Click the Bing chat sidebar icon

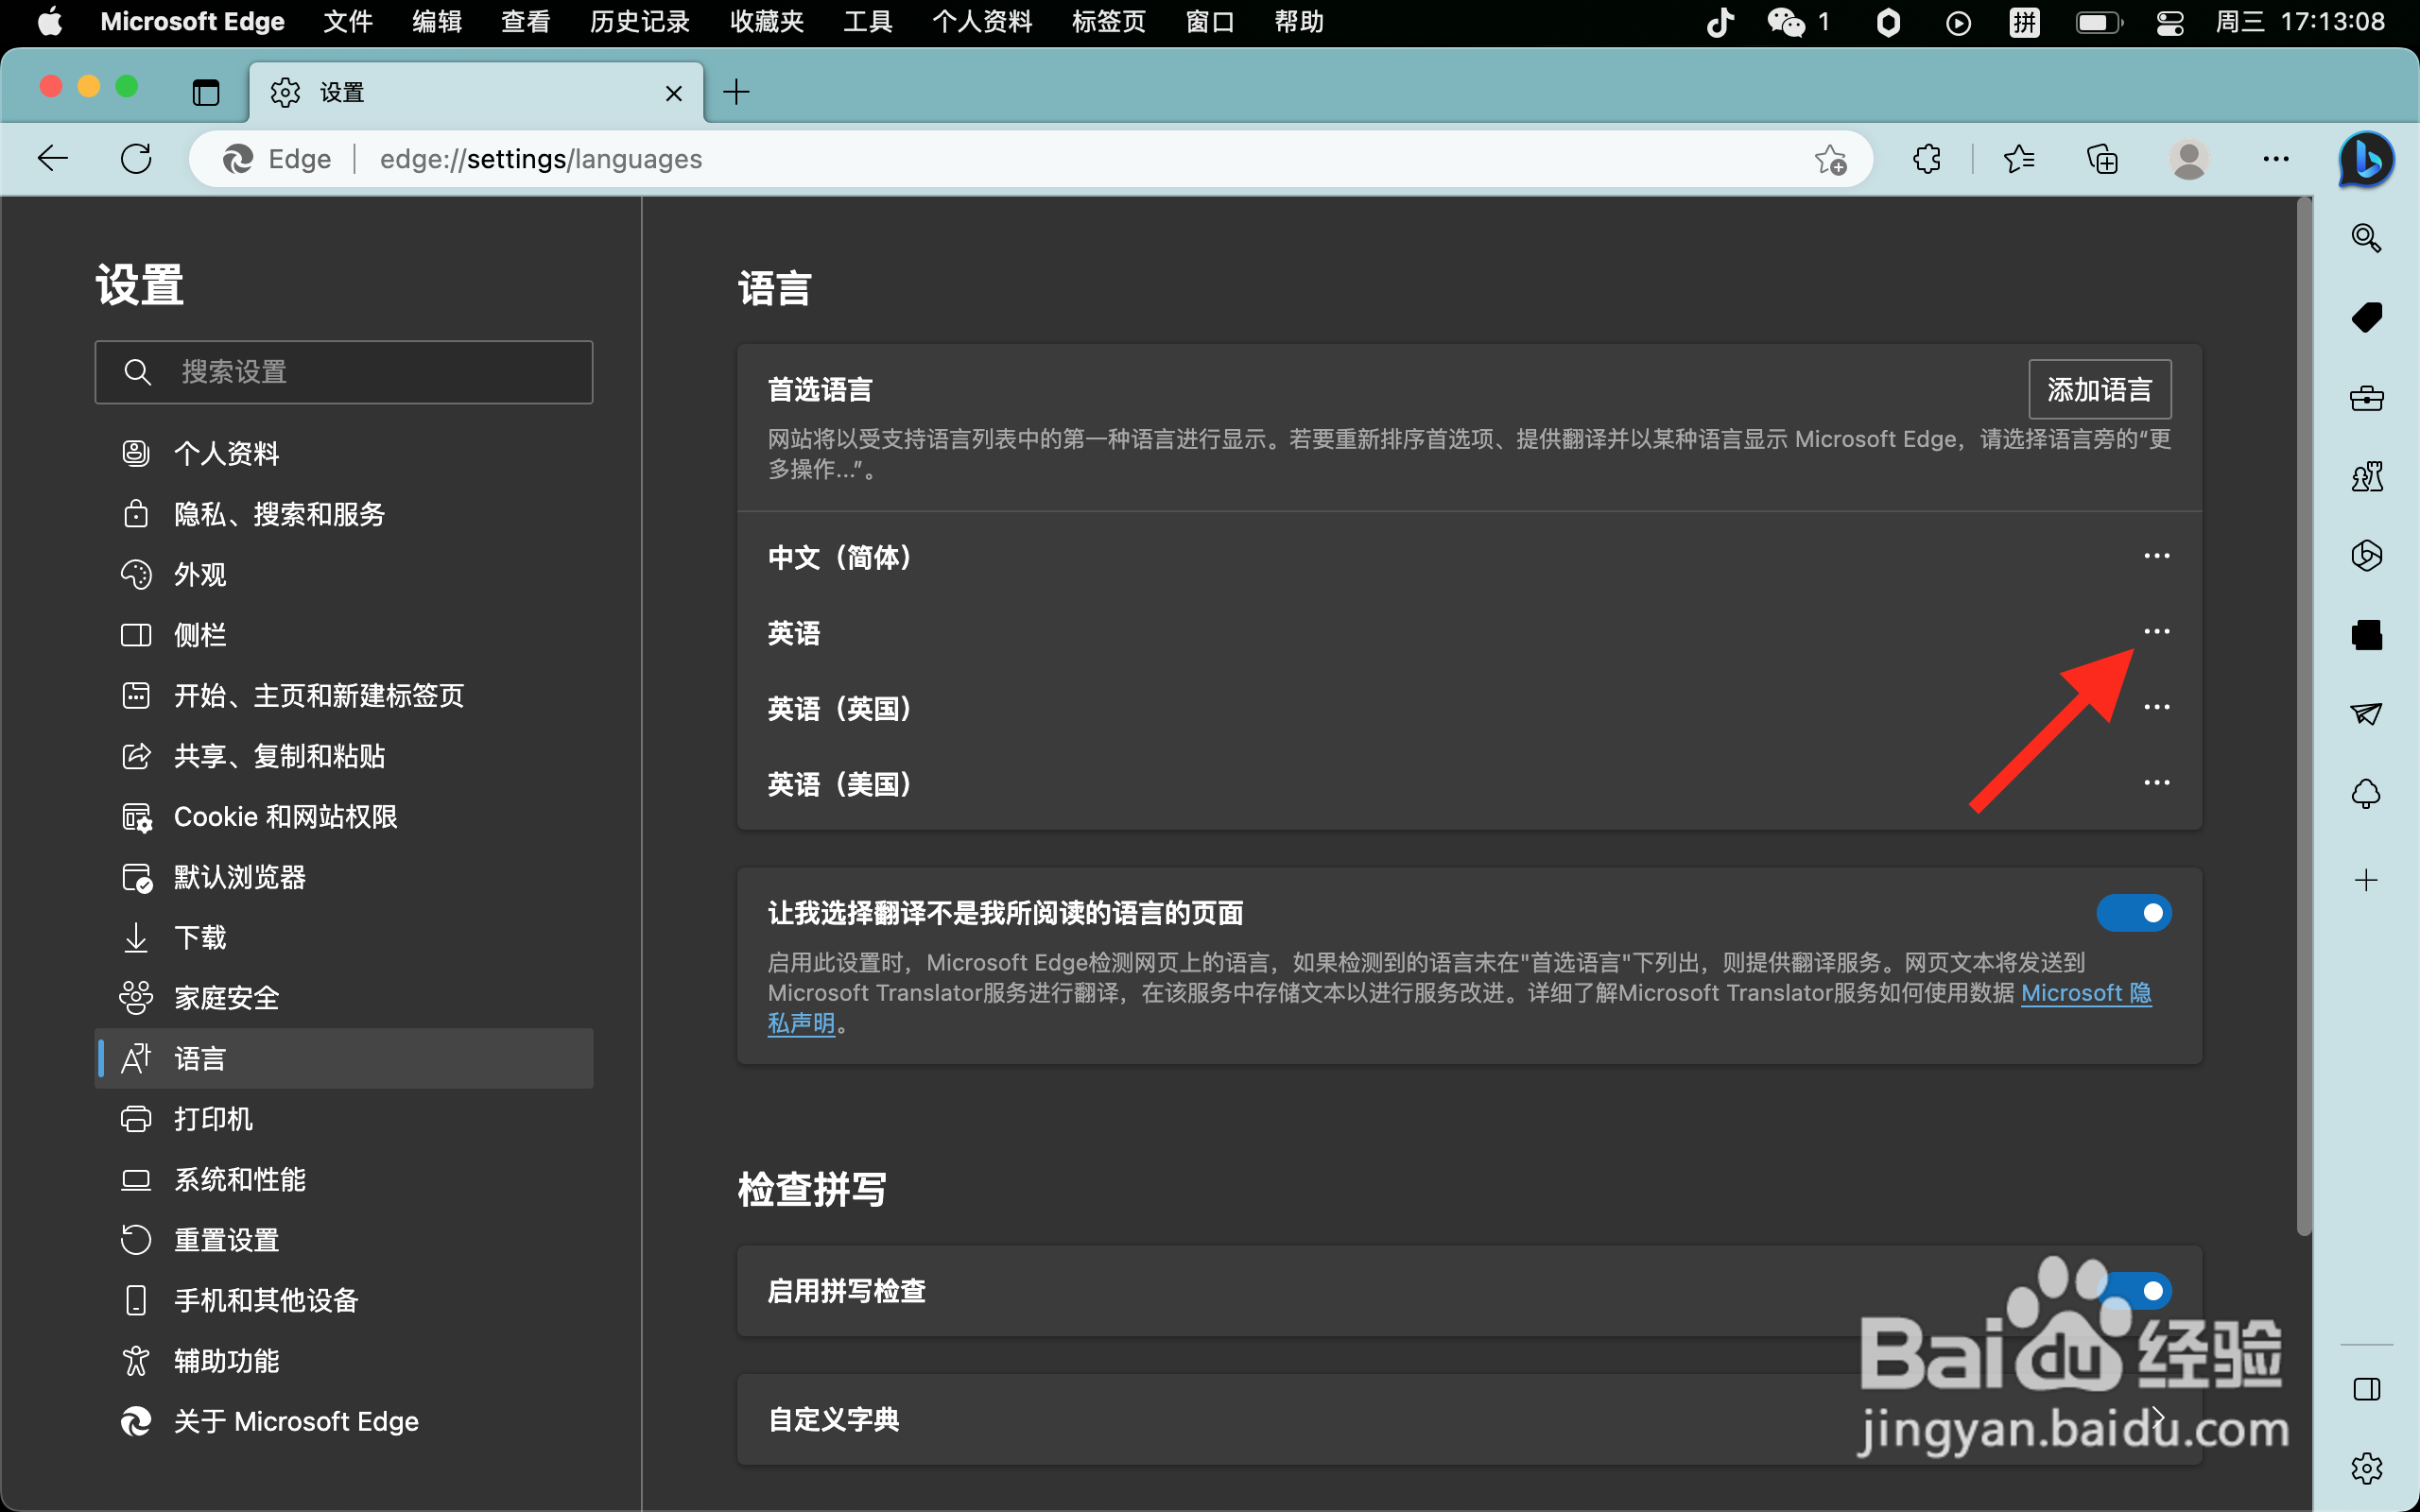[2366, 159]
